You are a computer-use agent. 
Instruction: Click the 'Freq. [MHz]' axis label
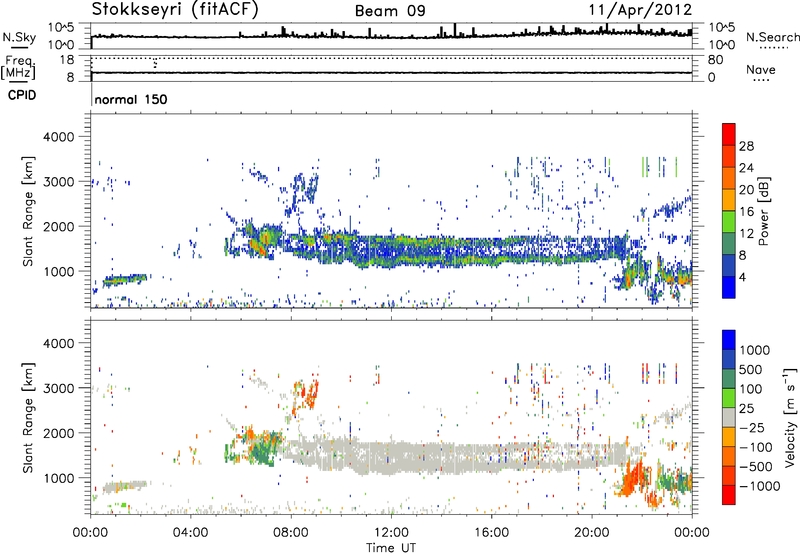pyautogui.click(x=19, y=68)
